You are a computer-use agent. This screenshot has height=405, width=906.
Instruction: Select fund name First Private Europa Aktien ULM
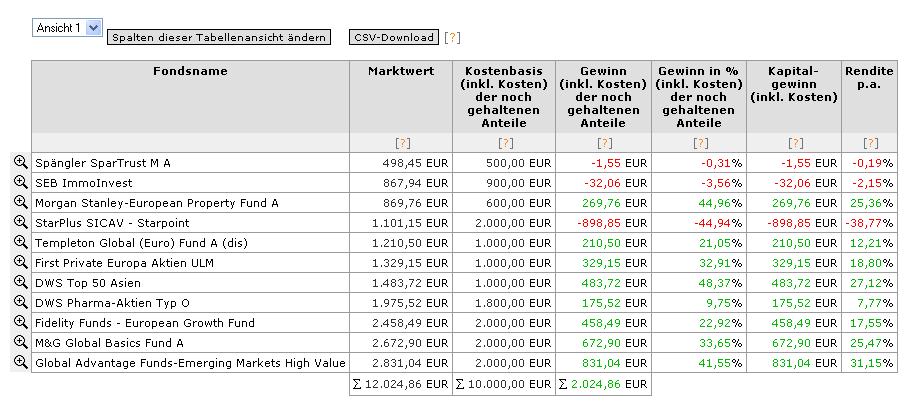click(x=124, y=263)
